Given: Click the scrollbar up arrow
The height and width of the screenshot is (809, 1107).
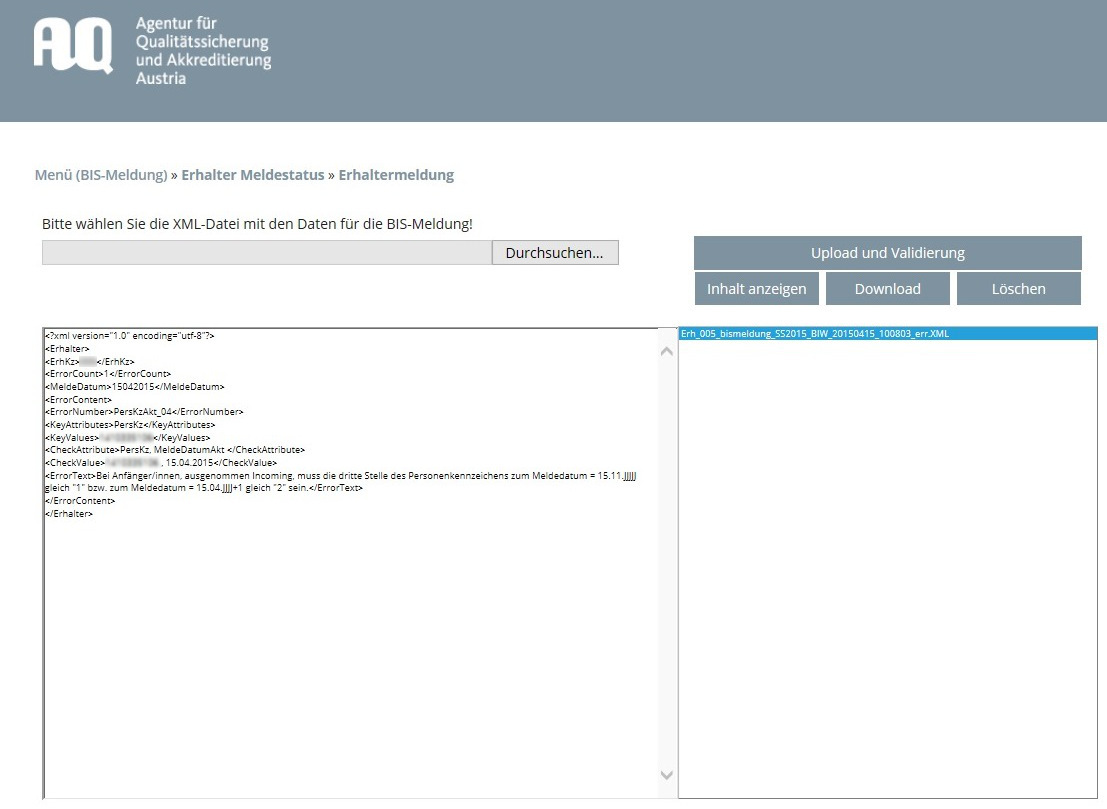Looking at the screenshot, I should click(x=666, y=349).
